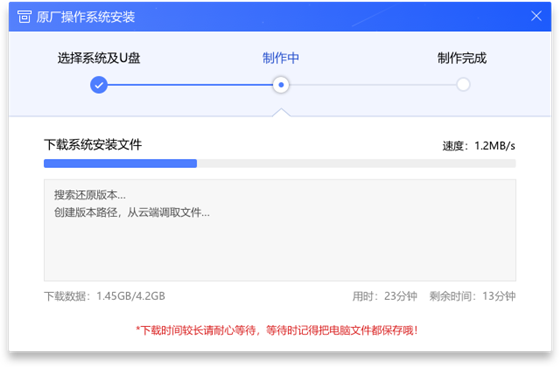560x367 pixels.
Task: Click the 搜索还原版本... log line
Action: tap(90, 195)
